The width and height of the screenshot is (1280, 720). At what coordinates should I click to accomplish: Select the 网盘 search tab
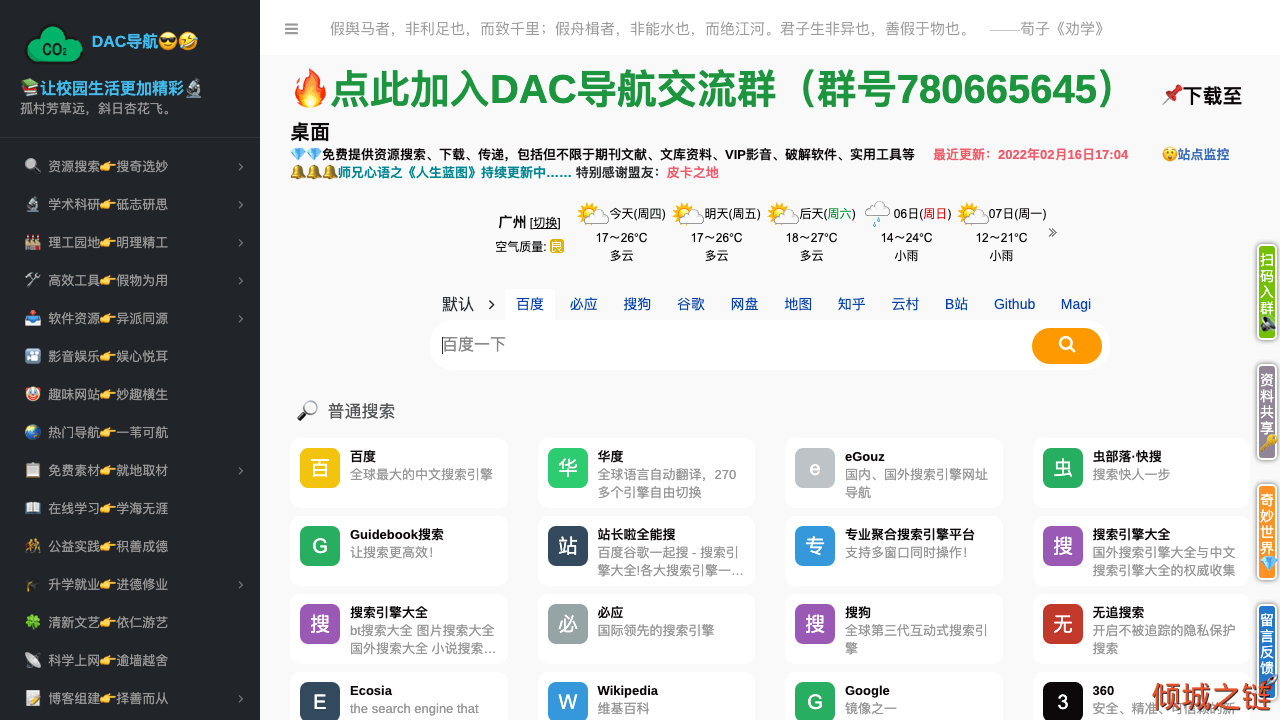click(745, 304)
